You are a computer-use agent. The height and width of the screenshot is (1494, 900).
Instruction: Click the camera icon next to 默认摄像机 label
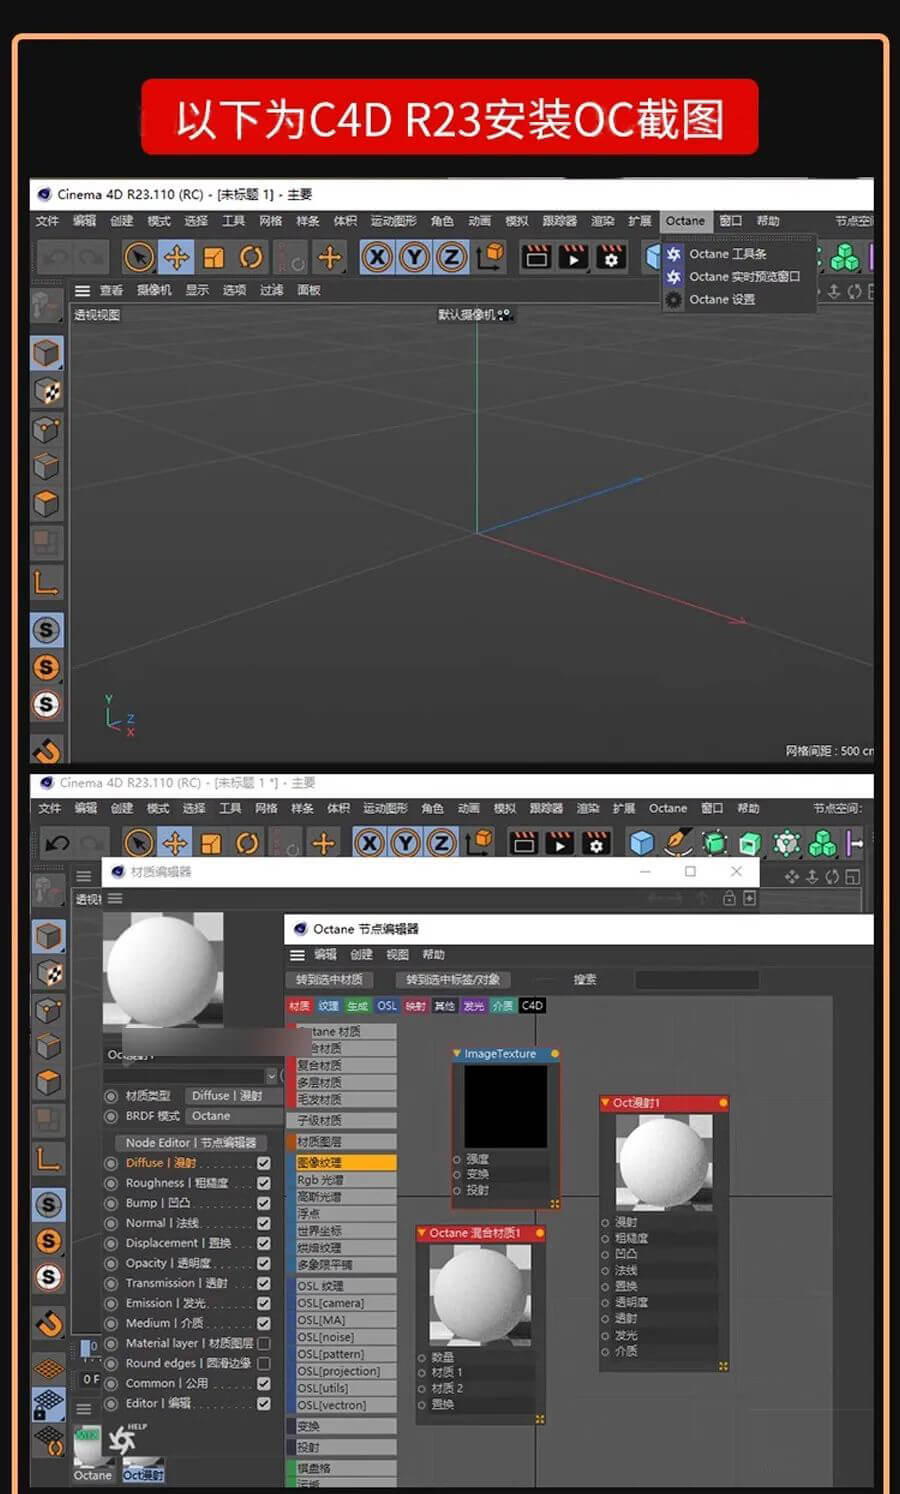coord(504,314)
